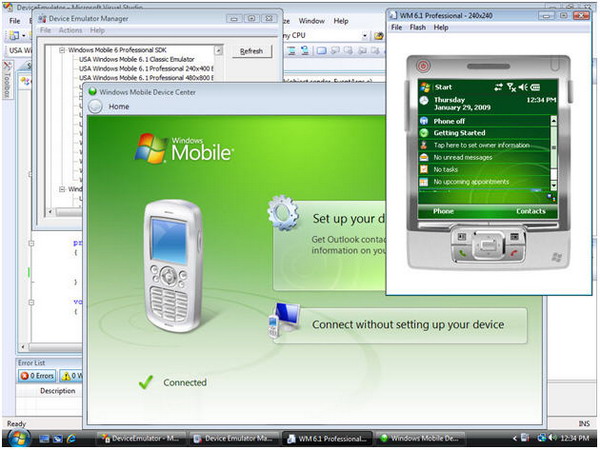600x450 pixels.
Task: Tap the clock date entry in emulator
Action: (488, 104)
